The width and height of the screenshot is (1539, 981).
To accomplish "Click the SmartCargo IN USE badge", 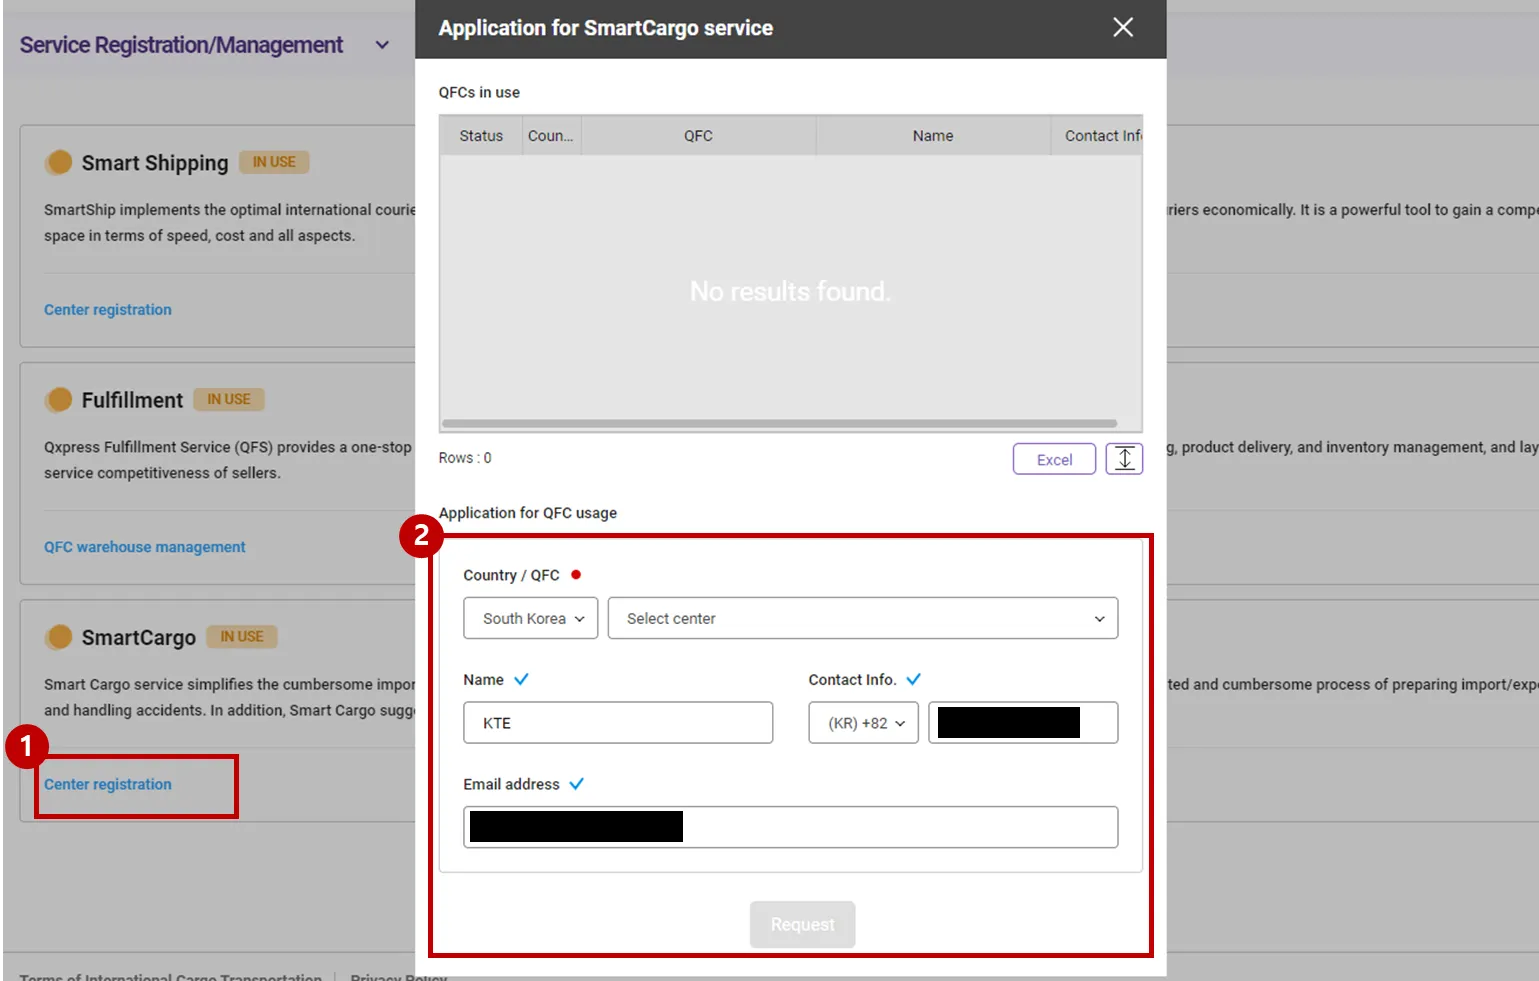I will (x=242, y=637).
